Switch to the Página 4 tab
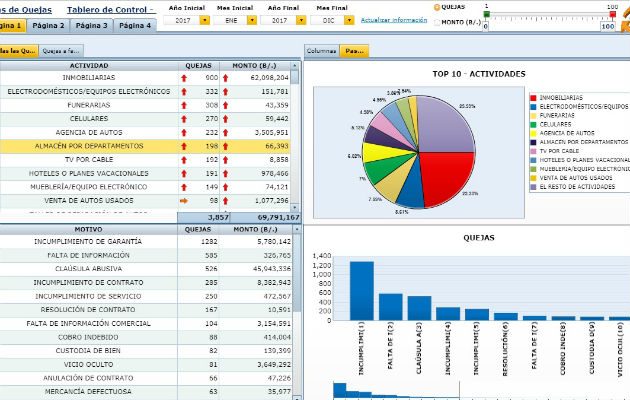The height and width of the screenshot is (400, 630). pos(135,25)
